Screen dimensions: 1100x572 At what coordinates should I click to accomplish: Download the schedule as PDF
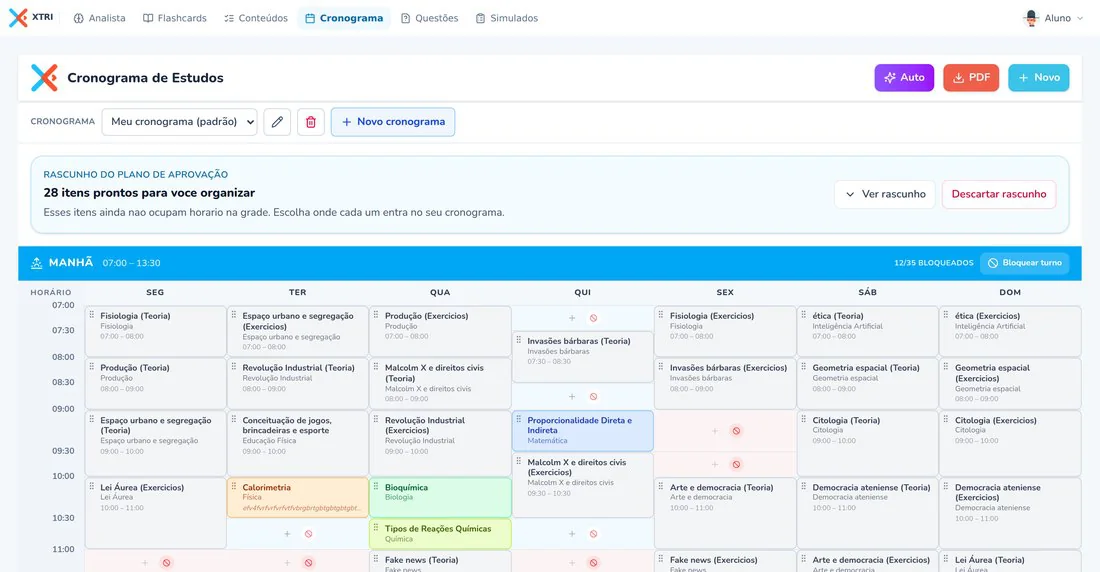(x=971, y=77)
